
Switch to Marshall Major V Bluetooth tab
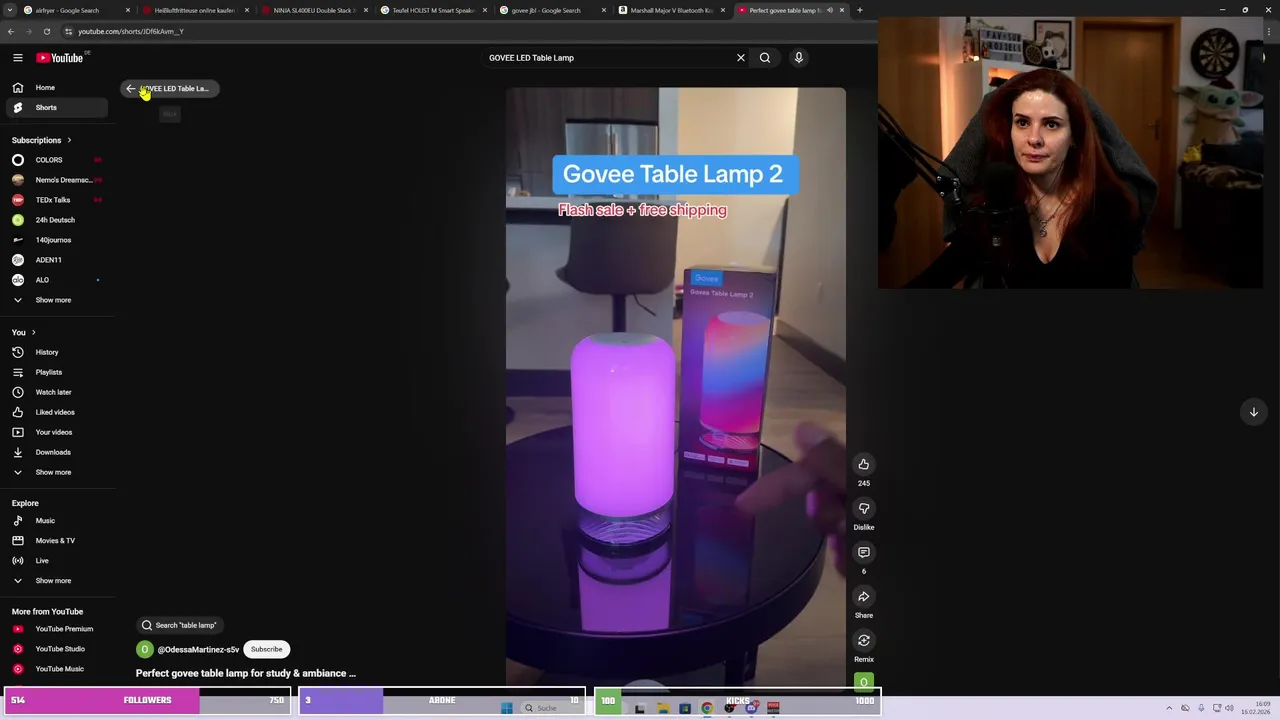(670, 10)
